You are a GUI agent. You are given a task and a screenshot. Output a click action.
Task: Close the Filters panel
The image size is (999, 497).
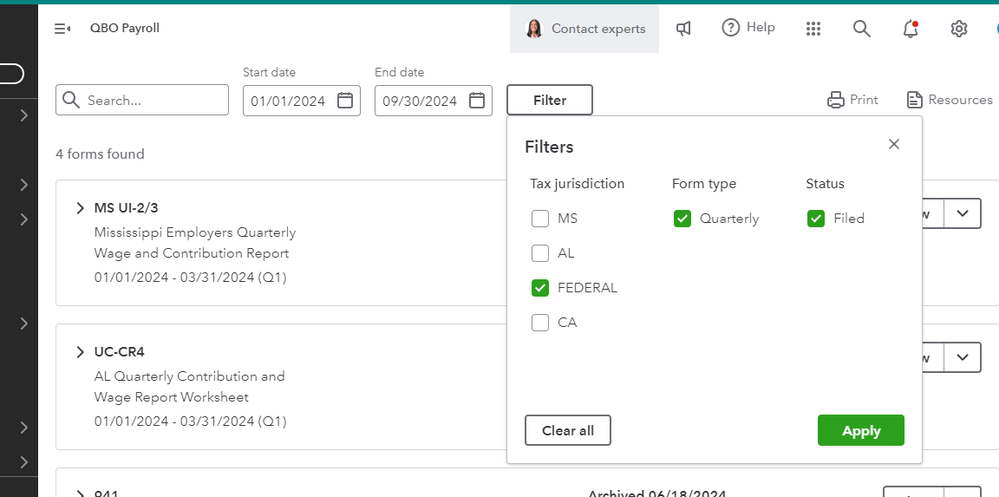click(894, 144)
